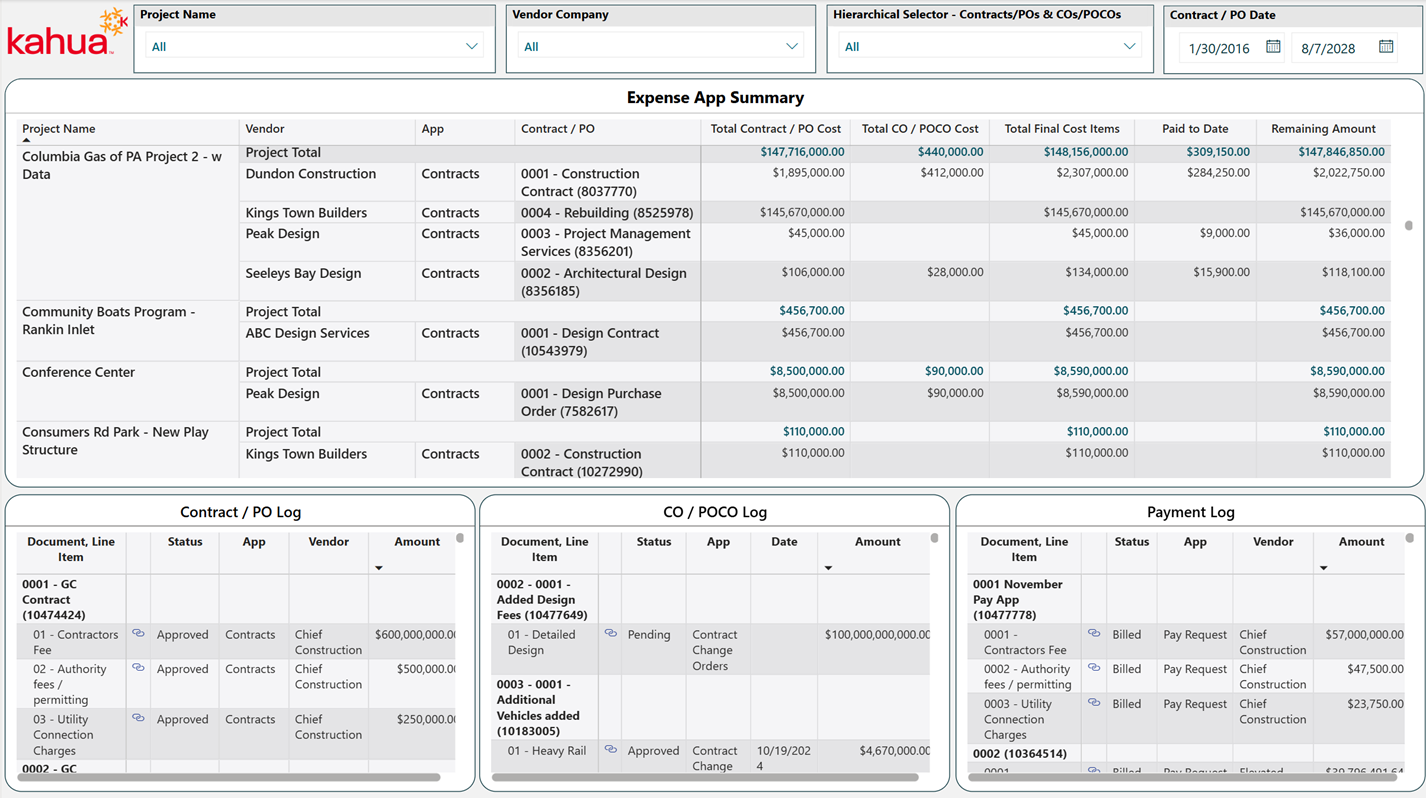
Task: Open link icon for 03 - Utility Connection Charges contract row
Action: (138, 718)
